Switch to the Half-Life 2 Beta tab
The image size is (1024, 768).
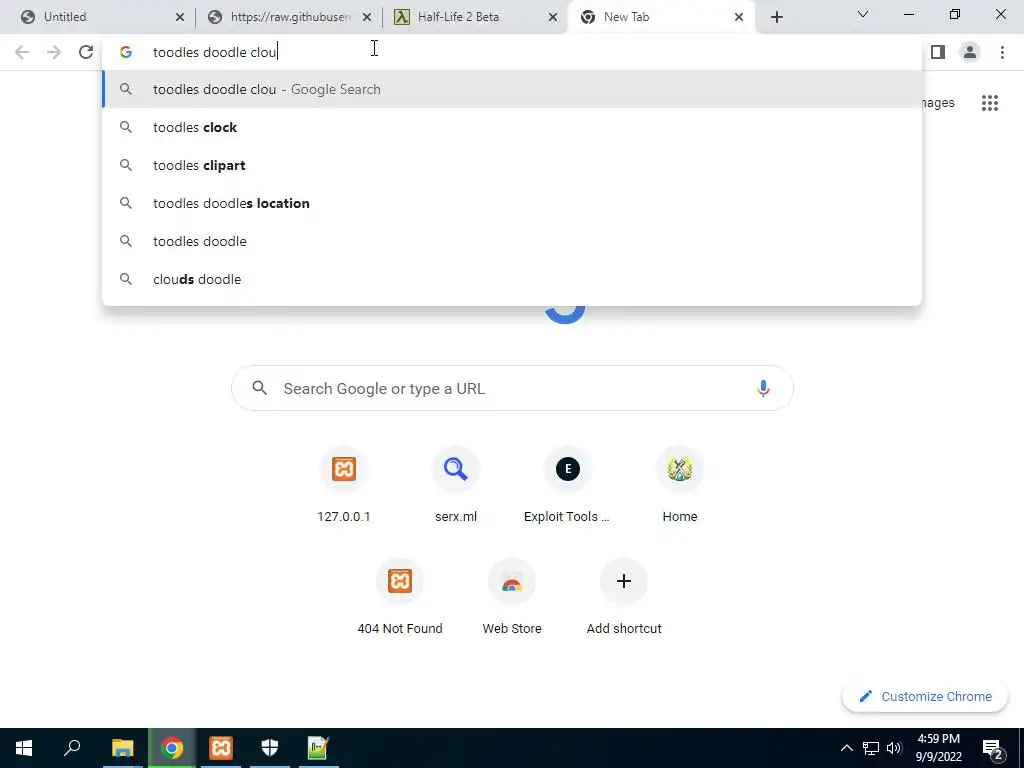click(x=474, y=17)
